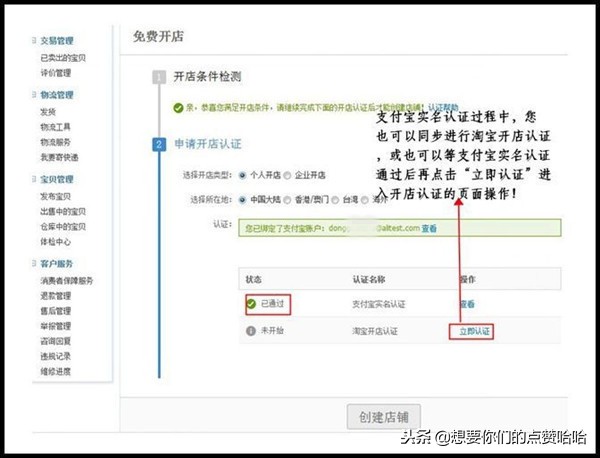Click the 免费开店 page title

click(x=158, y=37)
